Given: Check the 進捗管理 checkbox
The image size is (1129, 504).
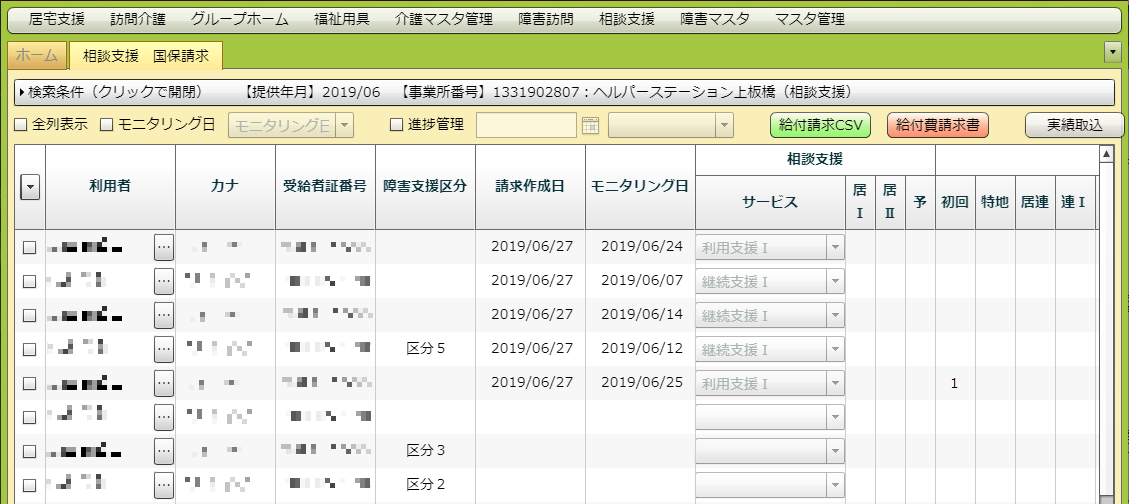Looking at the screenshot, I should click(396, 125).
